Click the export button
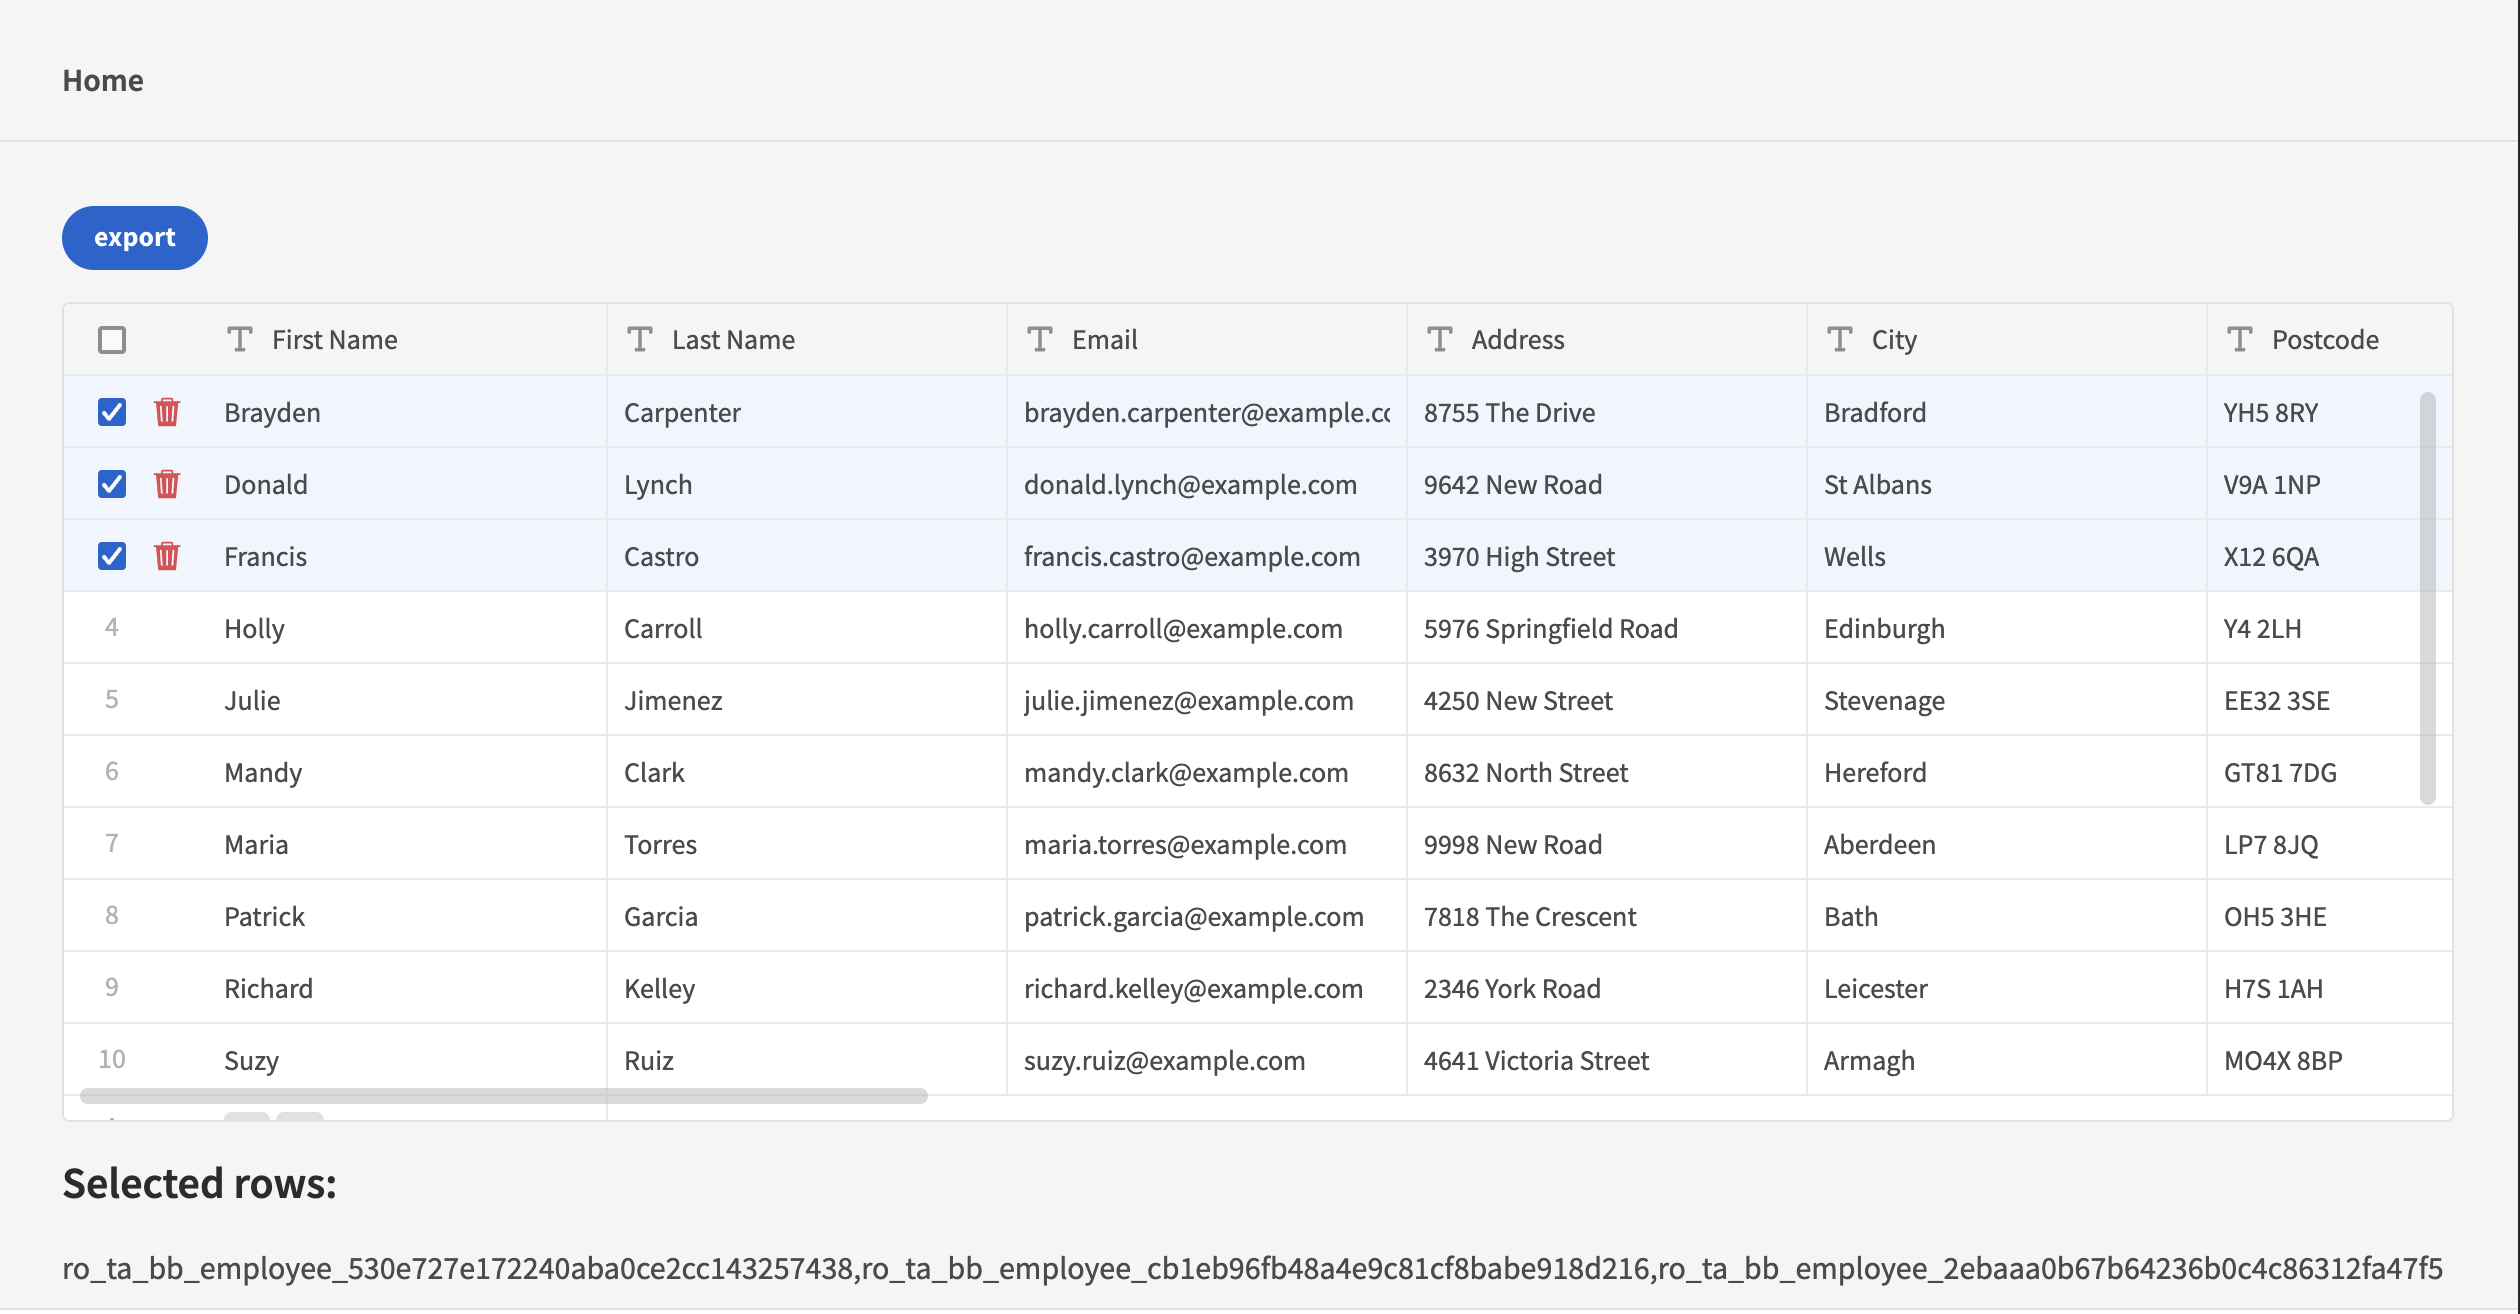The width and height of the screenshot is (2520, 1314). coord(135,235)
